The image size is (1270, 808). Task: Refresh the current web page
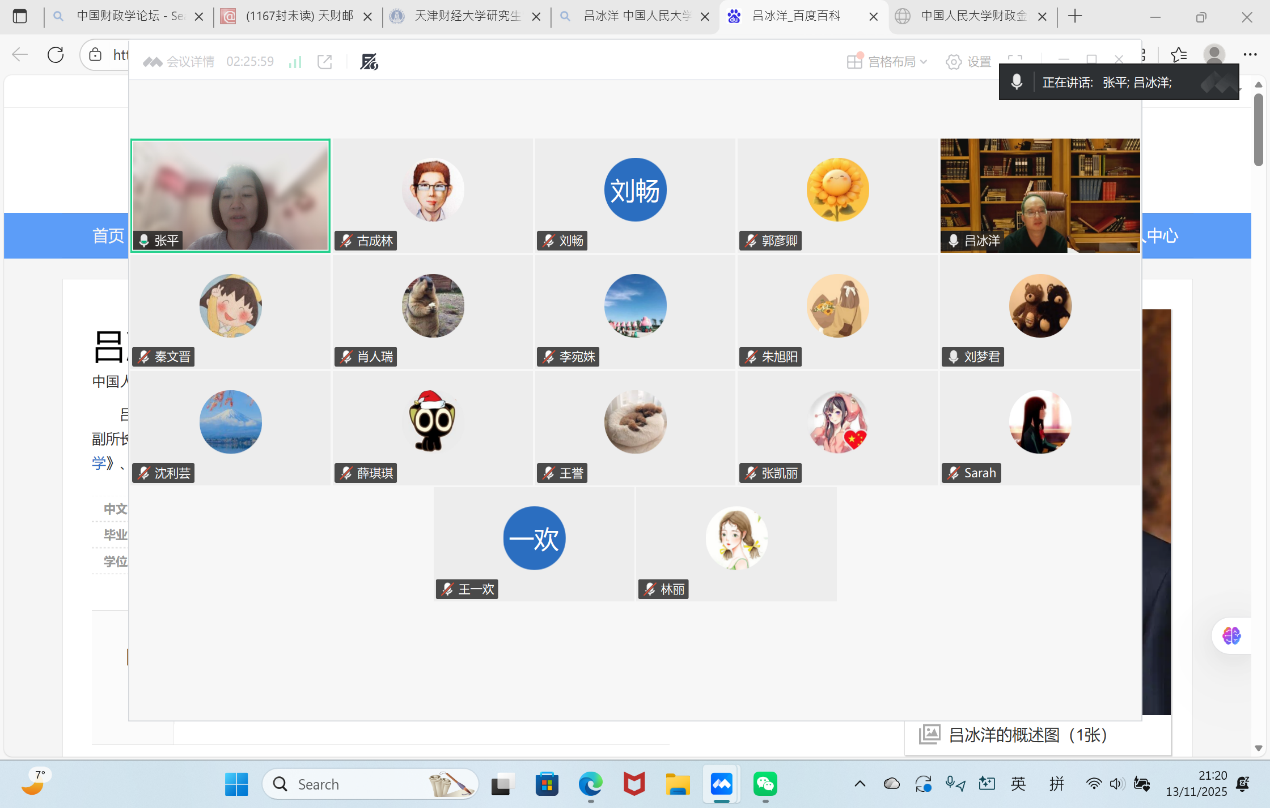click(x=55, y=55)
